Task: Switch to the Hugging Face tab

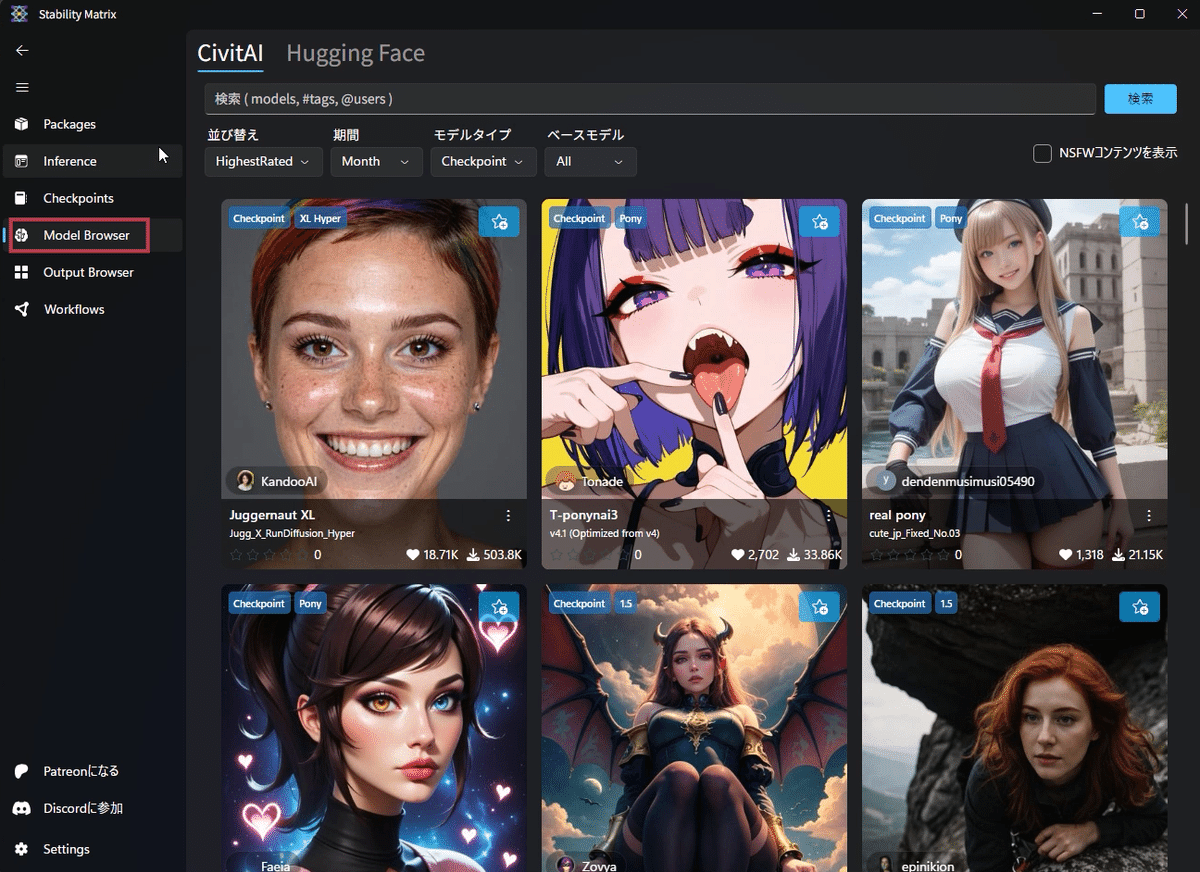Action: tap(356, 53)
